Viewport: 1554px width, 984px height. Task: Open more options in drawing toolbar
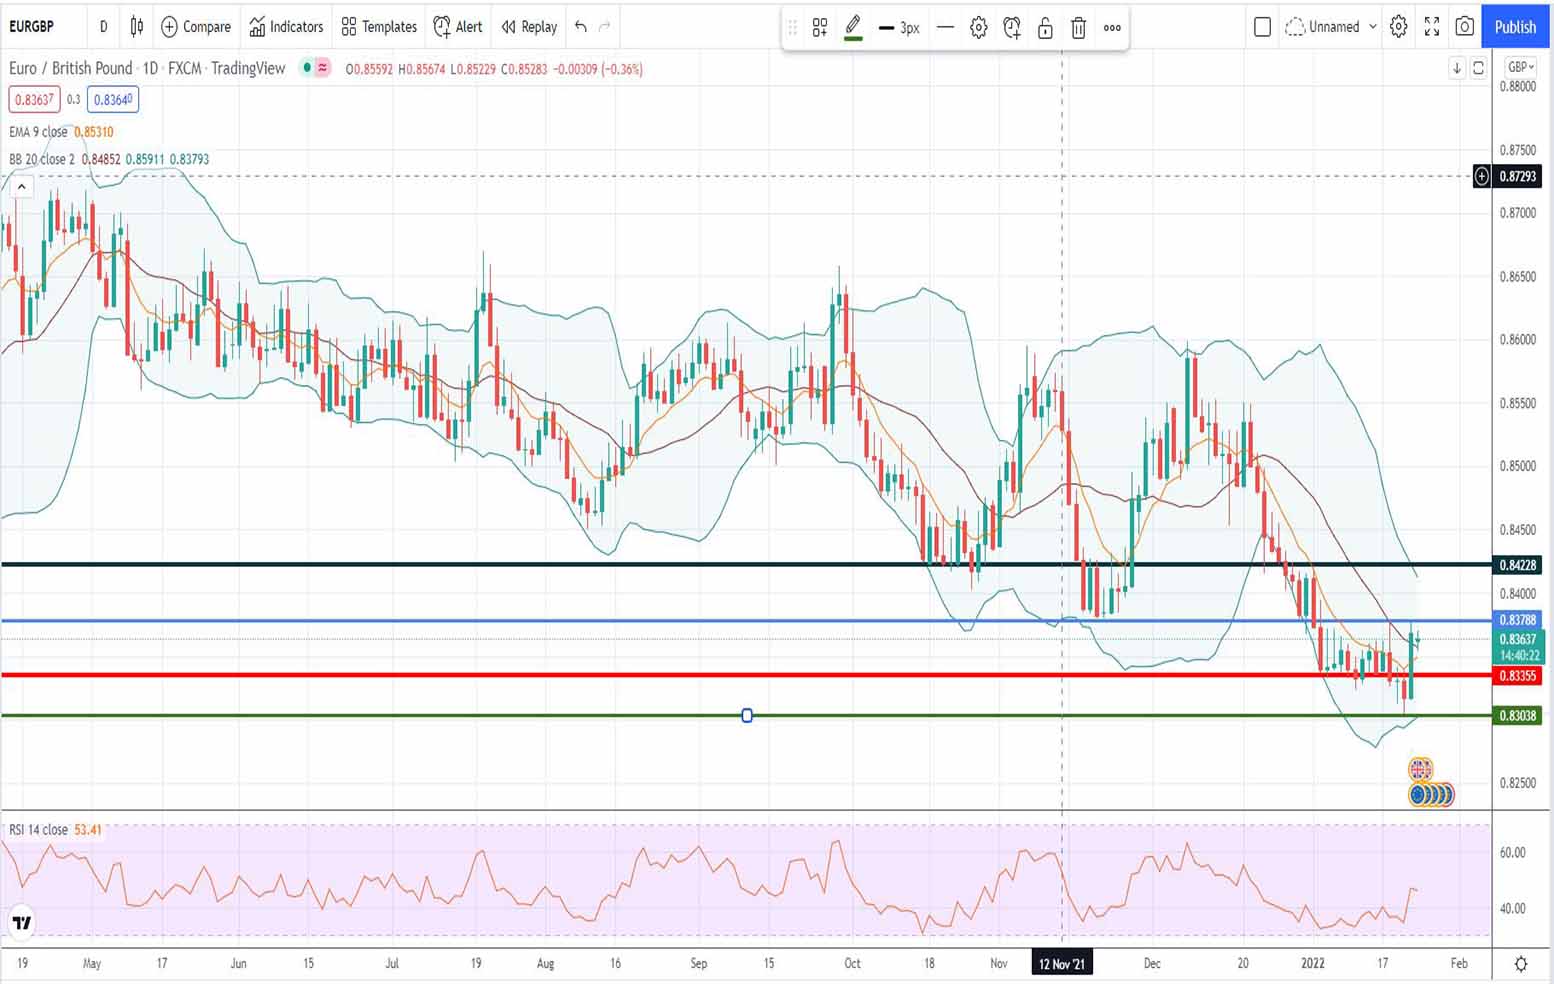click(x=1112, y=28)
